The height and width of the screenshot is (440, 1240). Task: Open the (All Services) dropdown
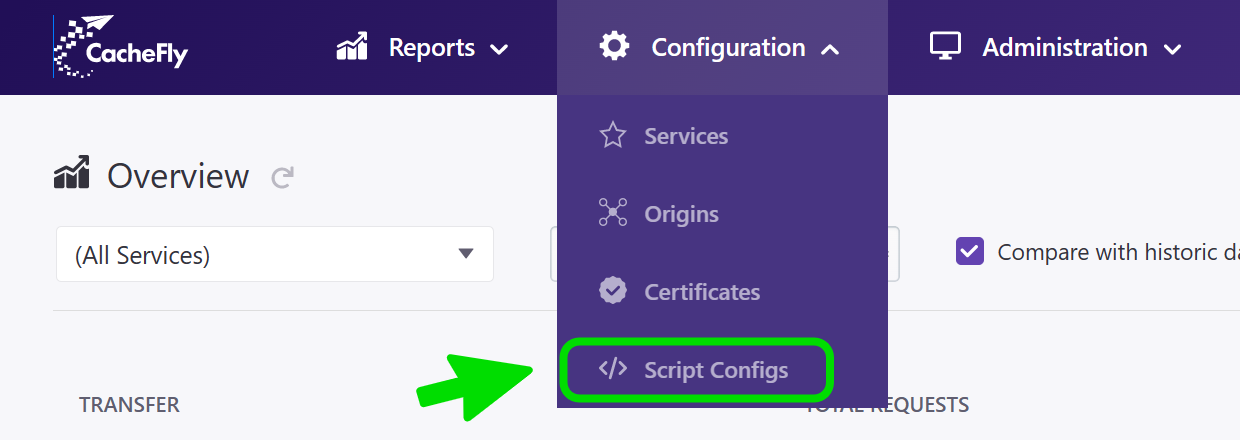pyautogui.click(x=275, y=254)
